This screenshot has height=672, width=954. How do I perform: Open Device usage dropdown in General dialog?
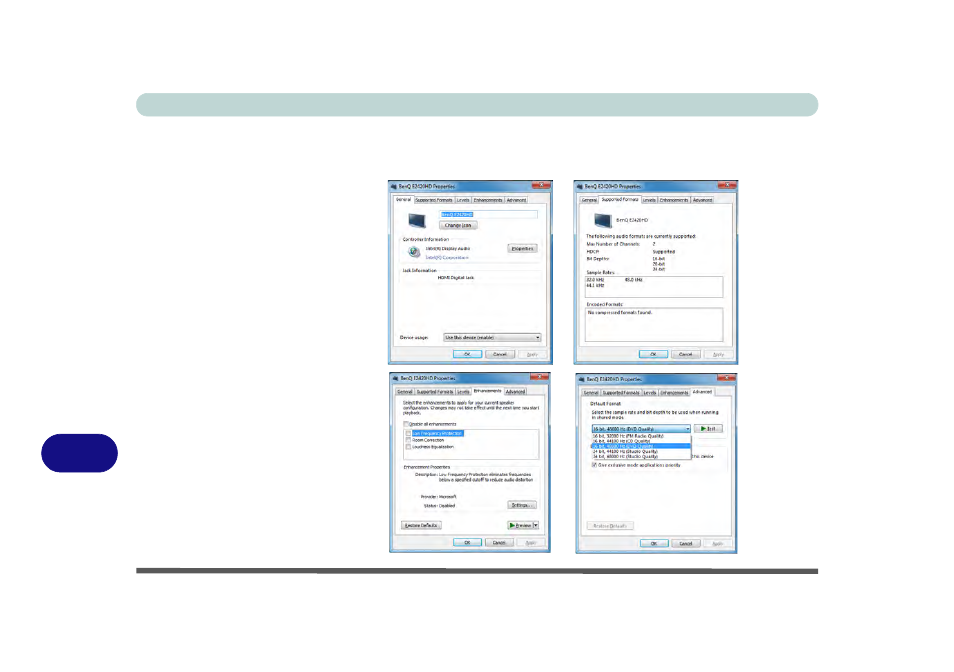(492, 338)
